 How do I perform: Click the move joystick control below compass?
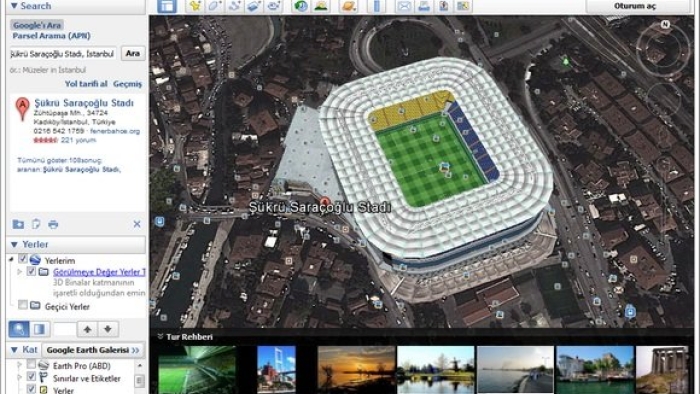pos(664,100)
